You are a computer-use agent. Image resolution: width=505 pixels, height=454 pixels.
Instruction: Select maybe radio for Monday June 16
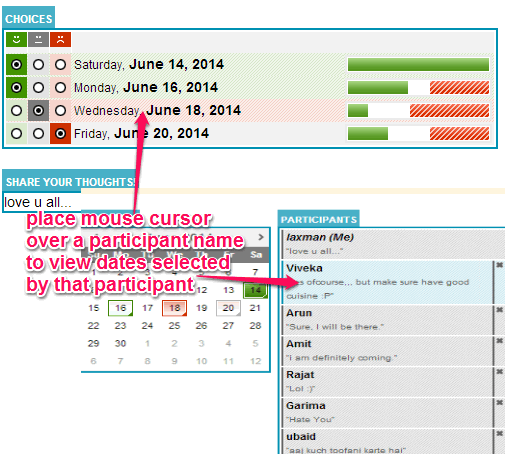pos(38,88)
